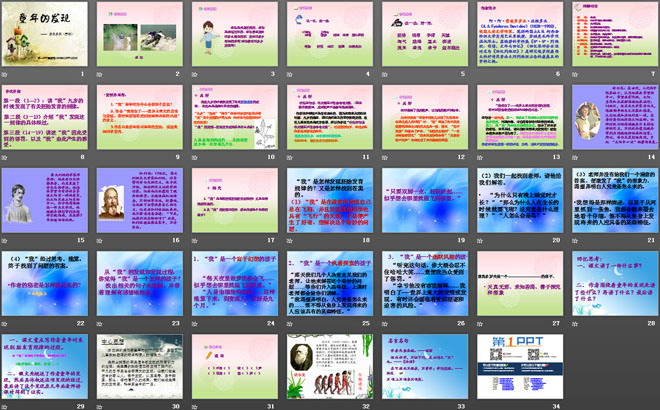
Task: Select slide 26 thumbnail
Action: [425, 283]
